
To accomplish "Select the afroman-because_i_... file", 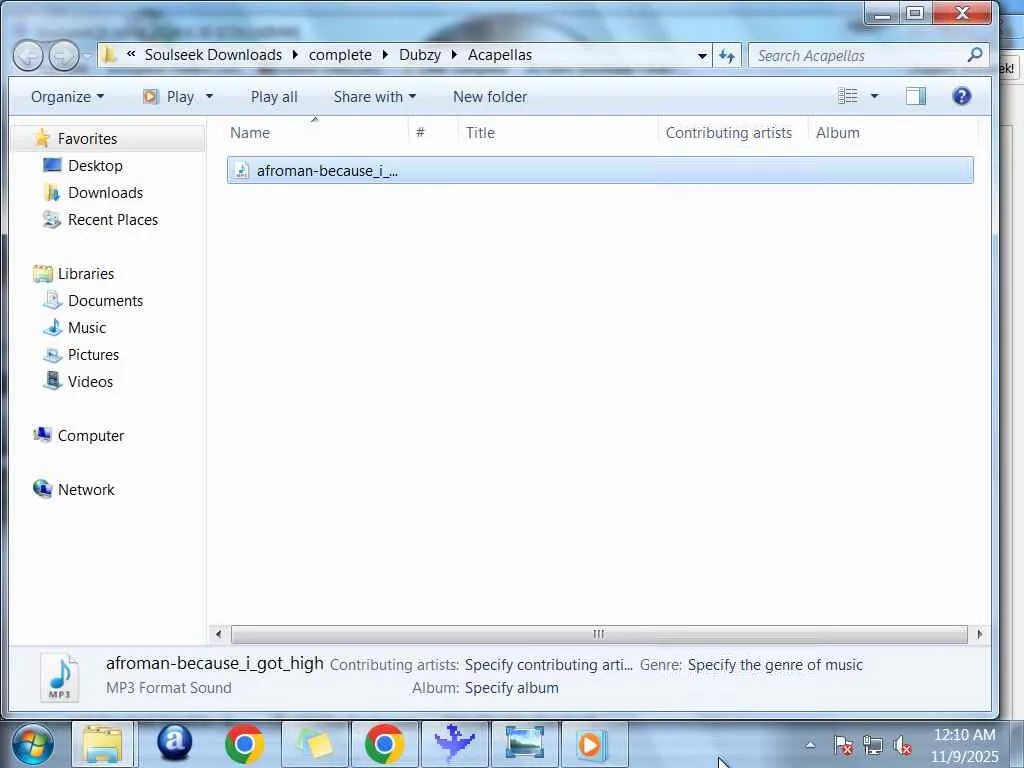I will (600, 170).
